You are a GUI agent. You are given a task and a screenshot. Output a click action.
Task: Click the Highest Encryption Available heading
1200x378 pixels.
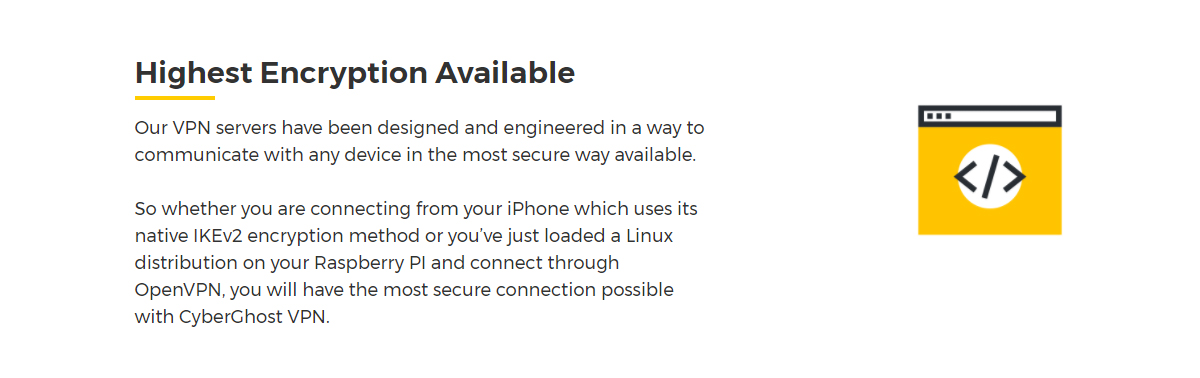tap(355, 73)
